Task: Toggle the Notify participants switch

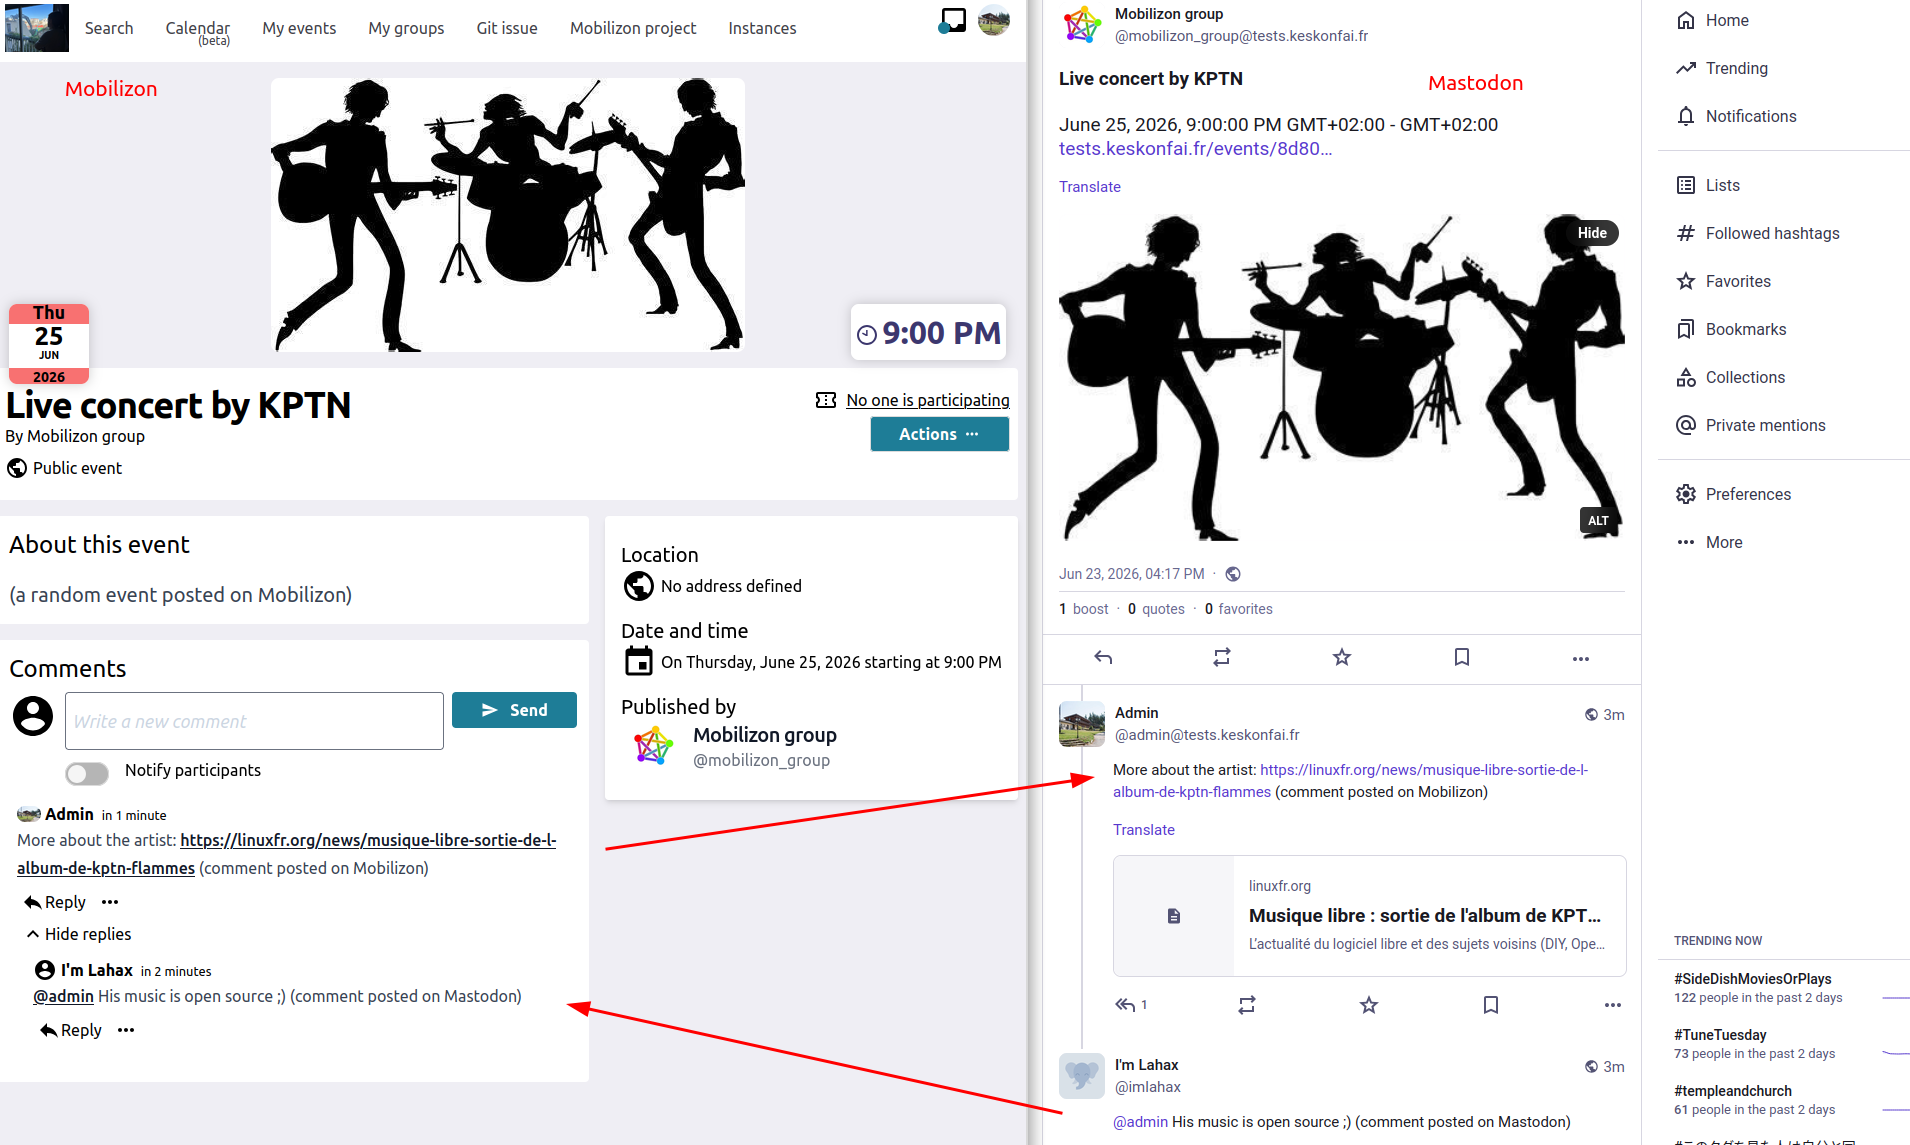Action: click(x=87, y=773)
